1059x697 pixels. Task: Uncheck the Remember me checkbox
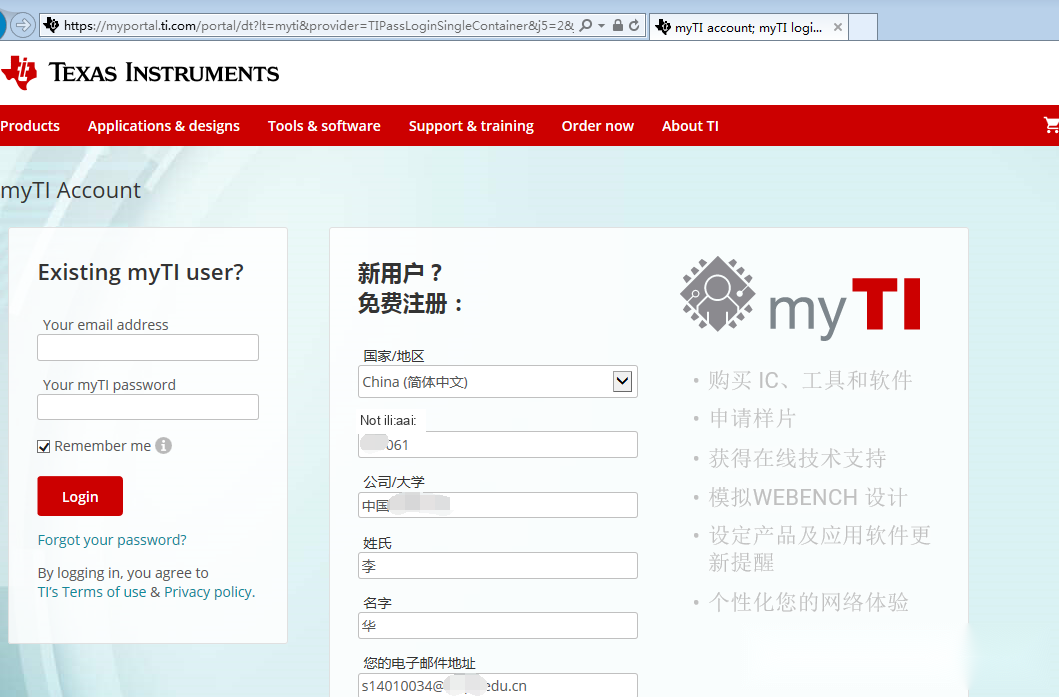click(x=44, y=446)
